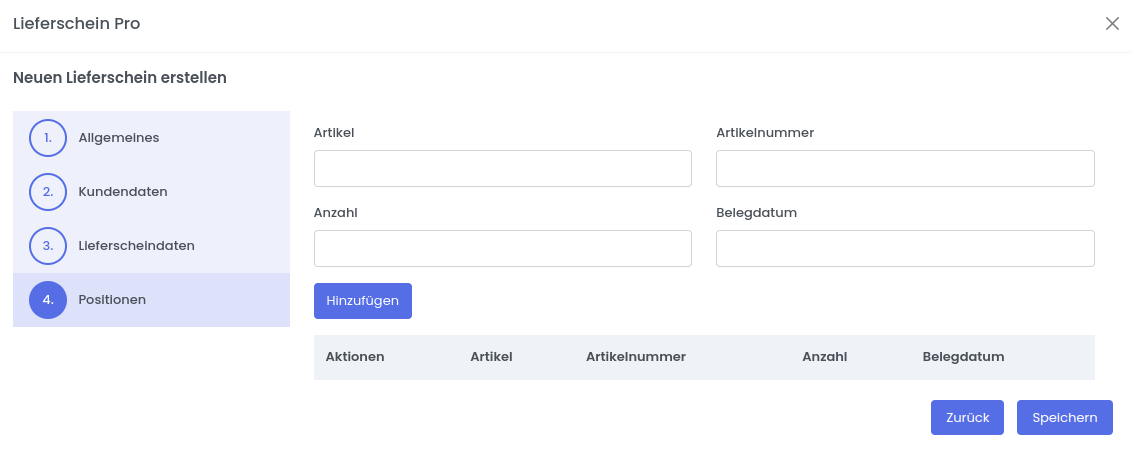Screen dimensions: 1131x457
Task: Focus the Anzahl input field
Action: pos(503,249)
